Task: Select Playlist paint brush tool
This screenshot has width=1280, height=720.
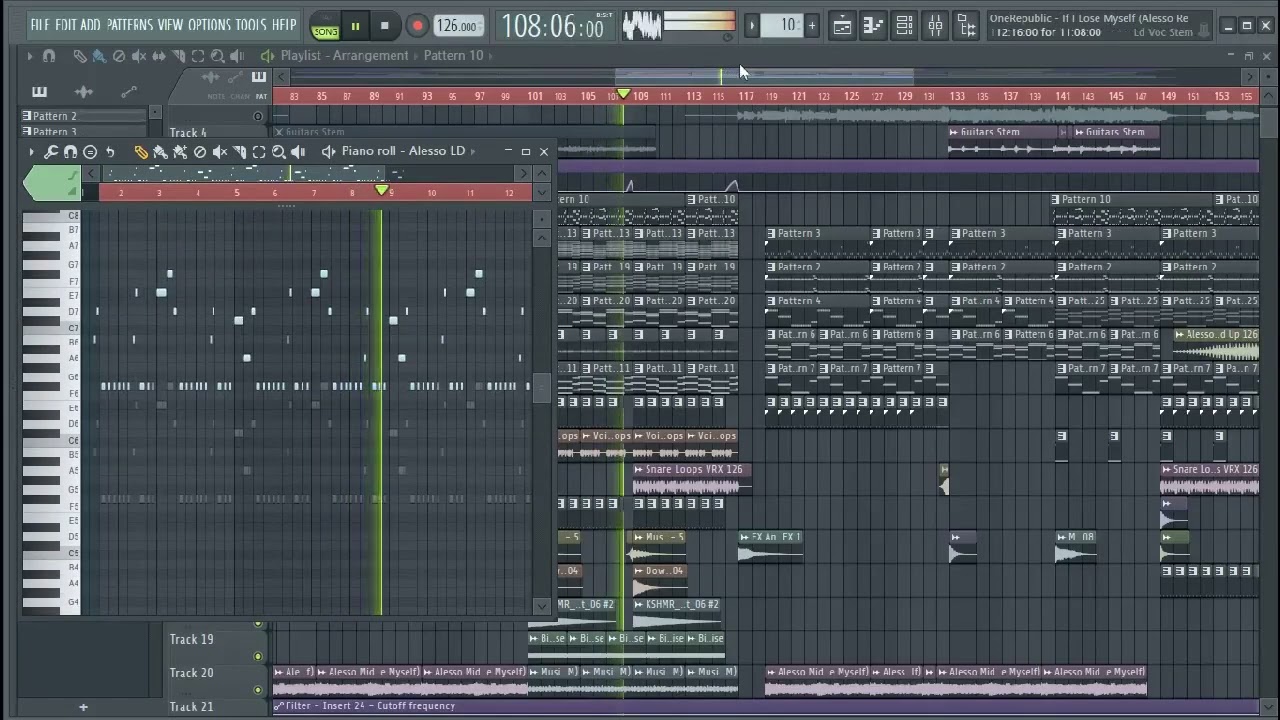Action: pyautogui.click(x=99, y=56)
